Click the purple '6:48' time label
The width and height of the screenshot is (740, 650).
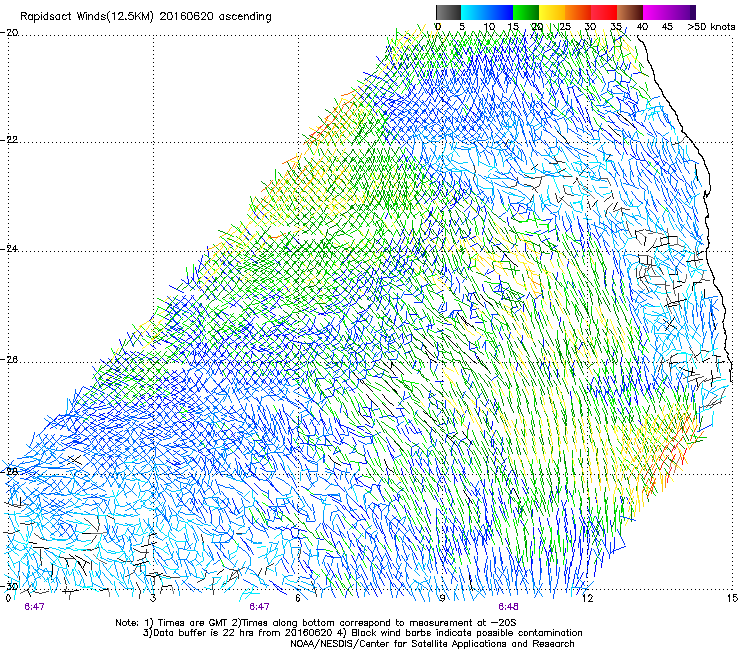coord(508,607)
